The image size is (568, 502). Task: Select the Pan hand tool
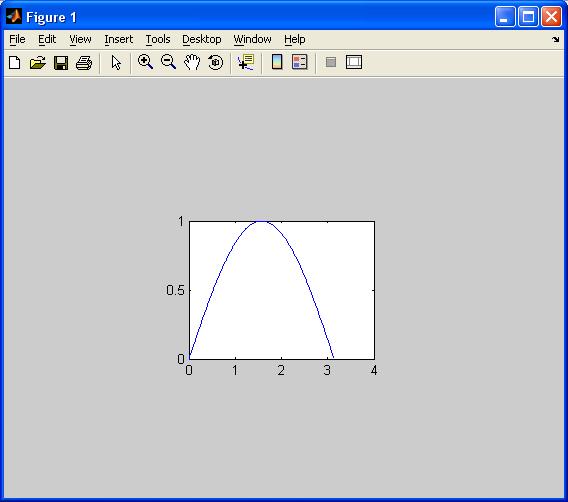tap(192, 62)
